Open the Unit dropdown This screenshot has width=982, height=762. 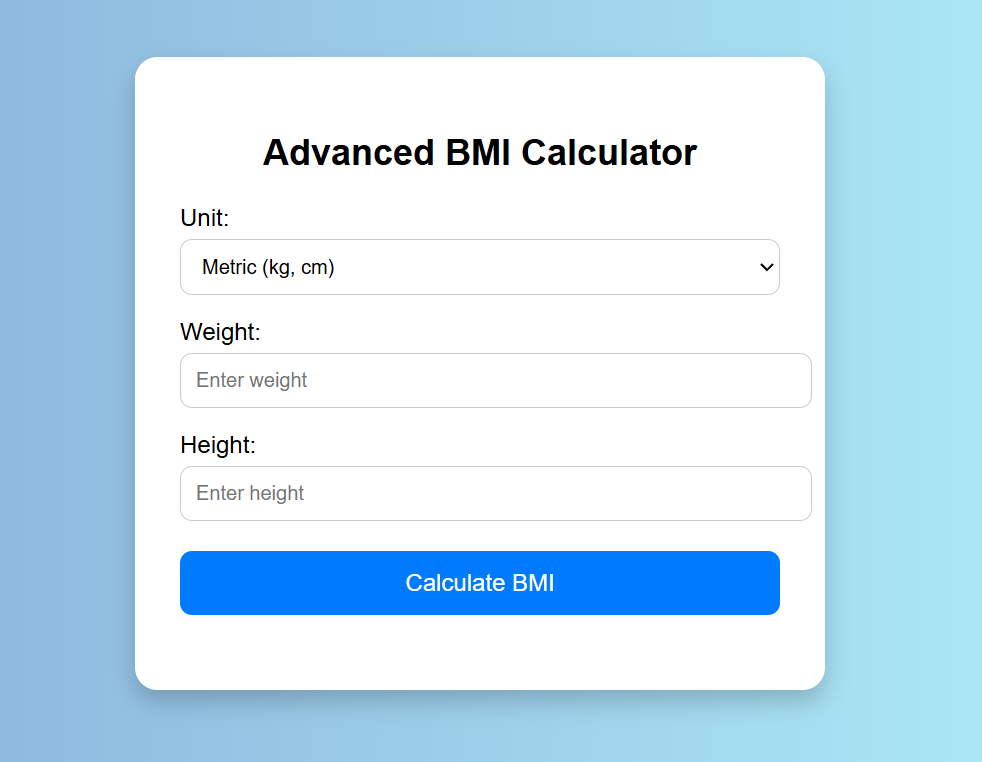point(479,267)
